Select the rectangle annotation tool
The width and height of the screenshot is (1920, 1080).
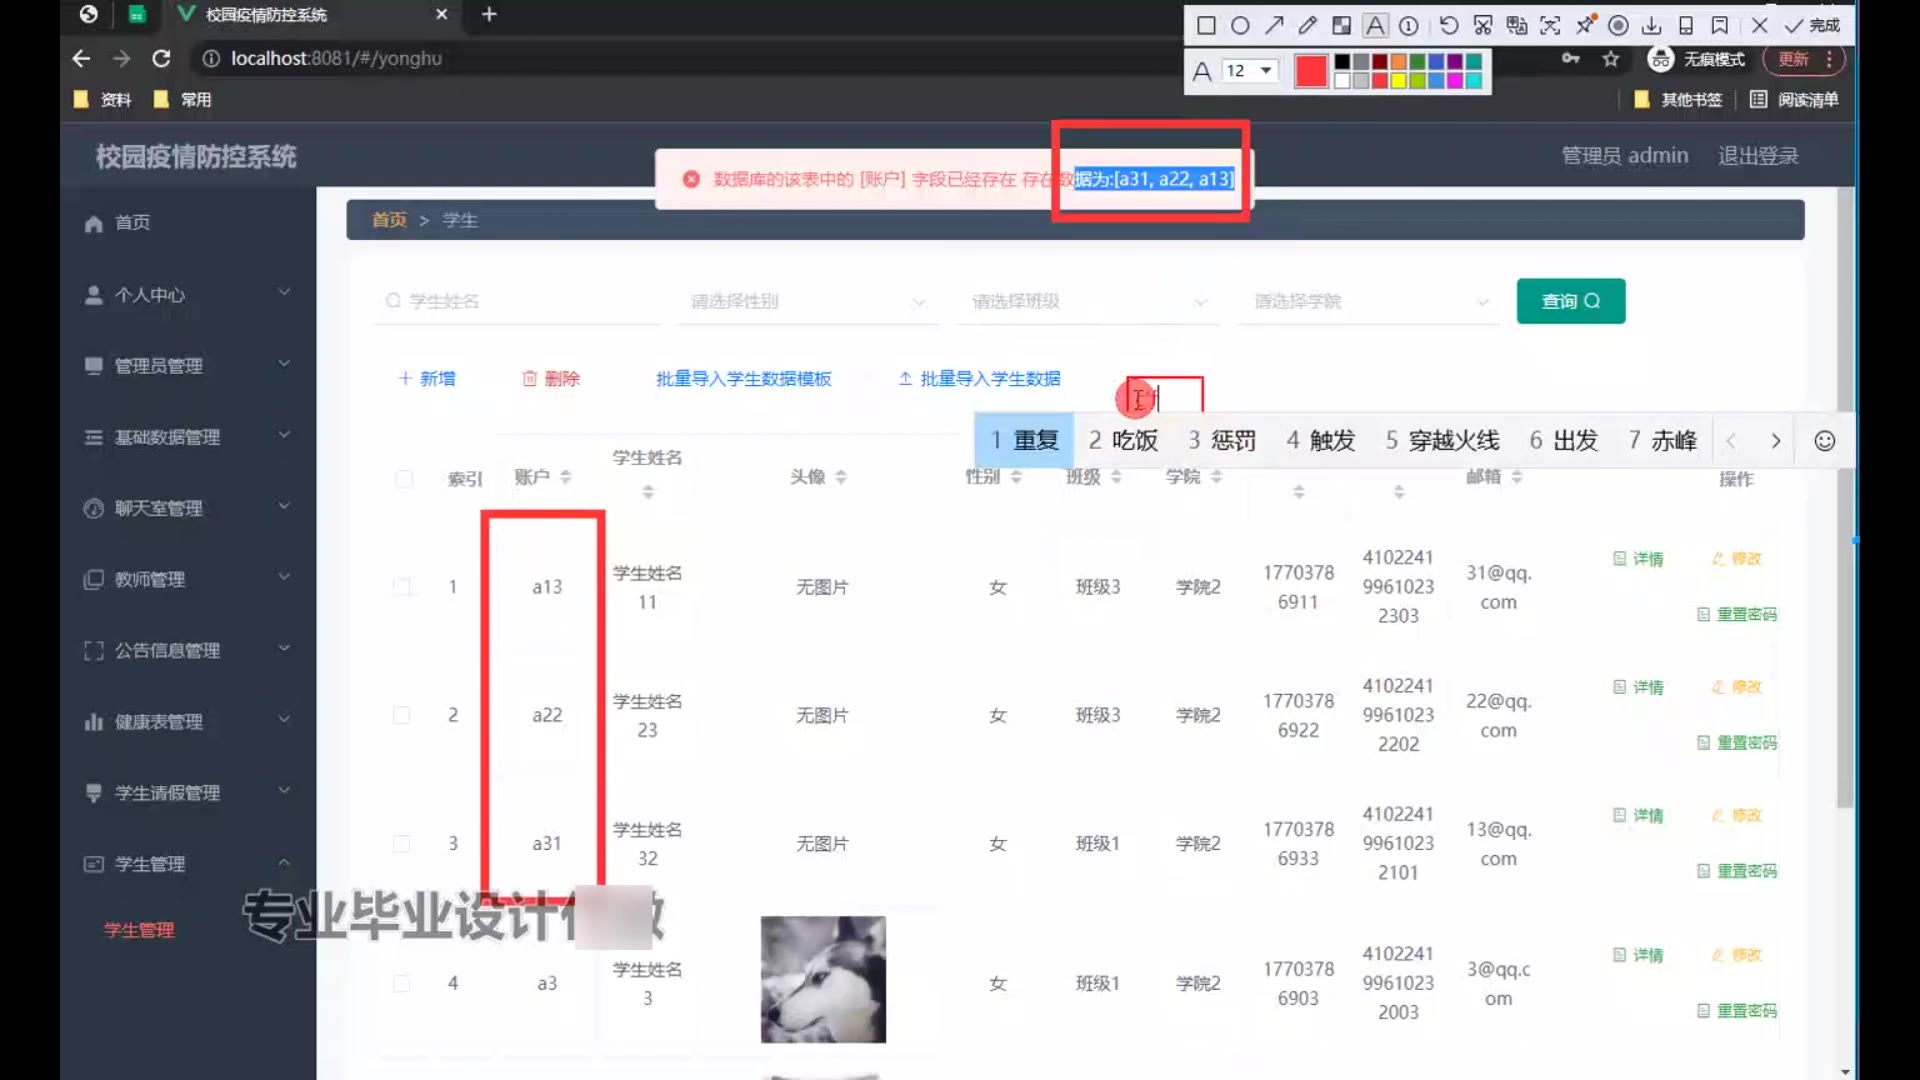1206,26
